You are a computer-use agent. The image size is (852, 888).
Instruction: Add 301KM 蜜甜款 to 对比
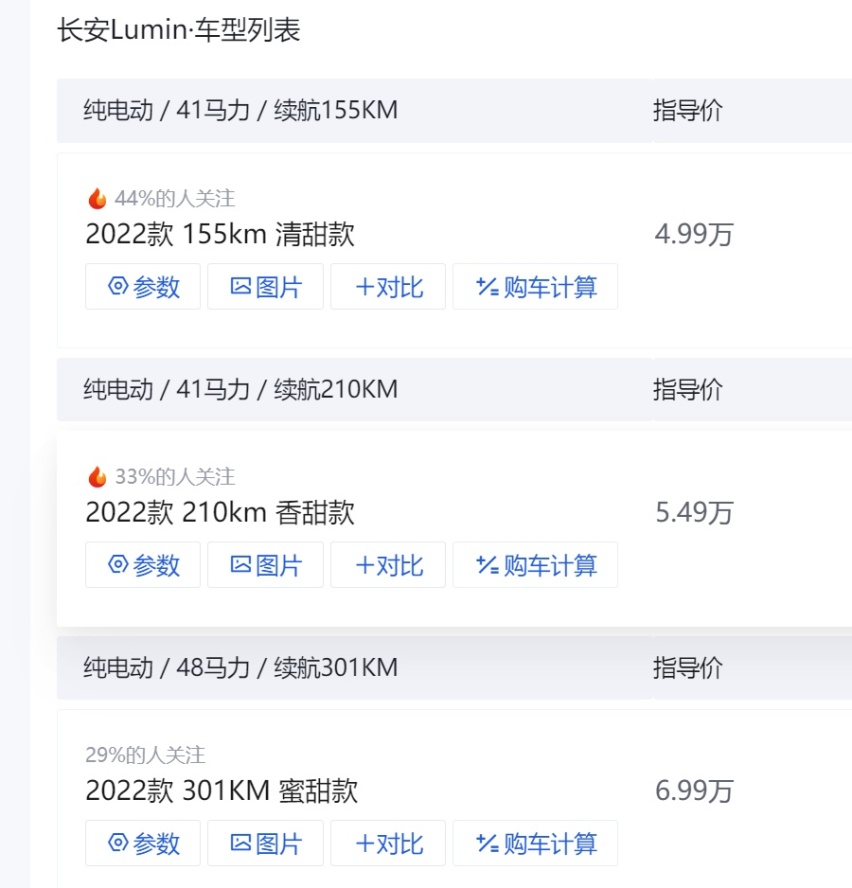[388, 843]
